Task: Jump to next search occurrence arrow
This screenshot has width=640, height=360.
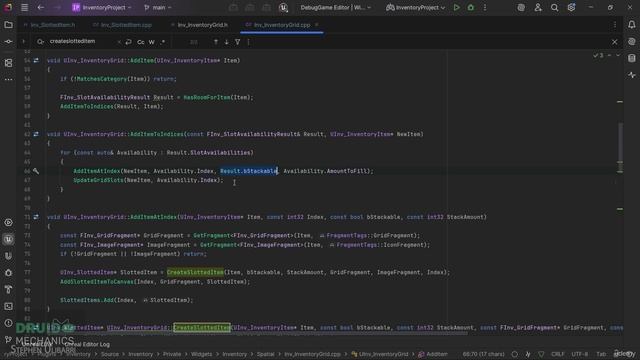Action: pyautogui.click(x=227, y=42)
